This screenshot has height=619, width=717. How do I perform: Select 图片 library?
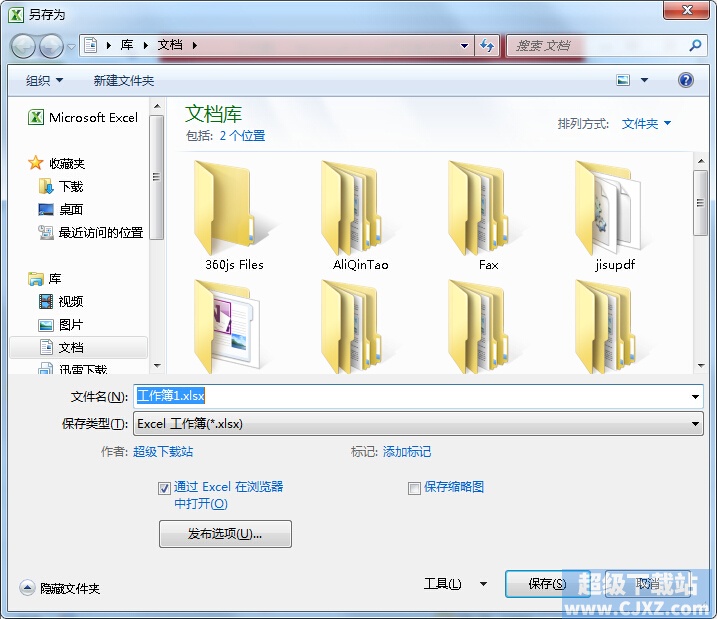(x=60, y=325)
